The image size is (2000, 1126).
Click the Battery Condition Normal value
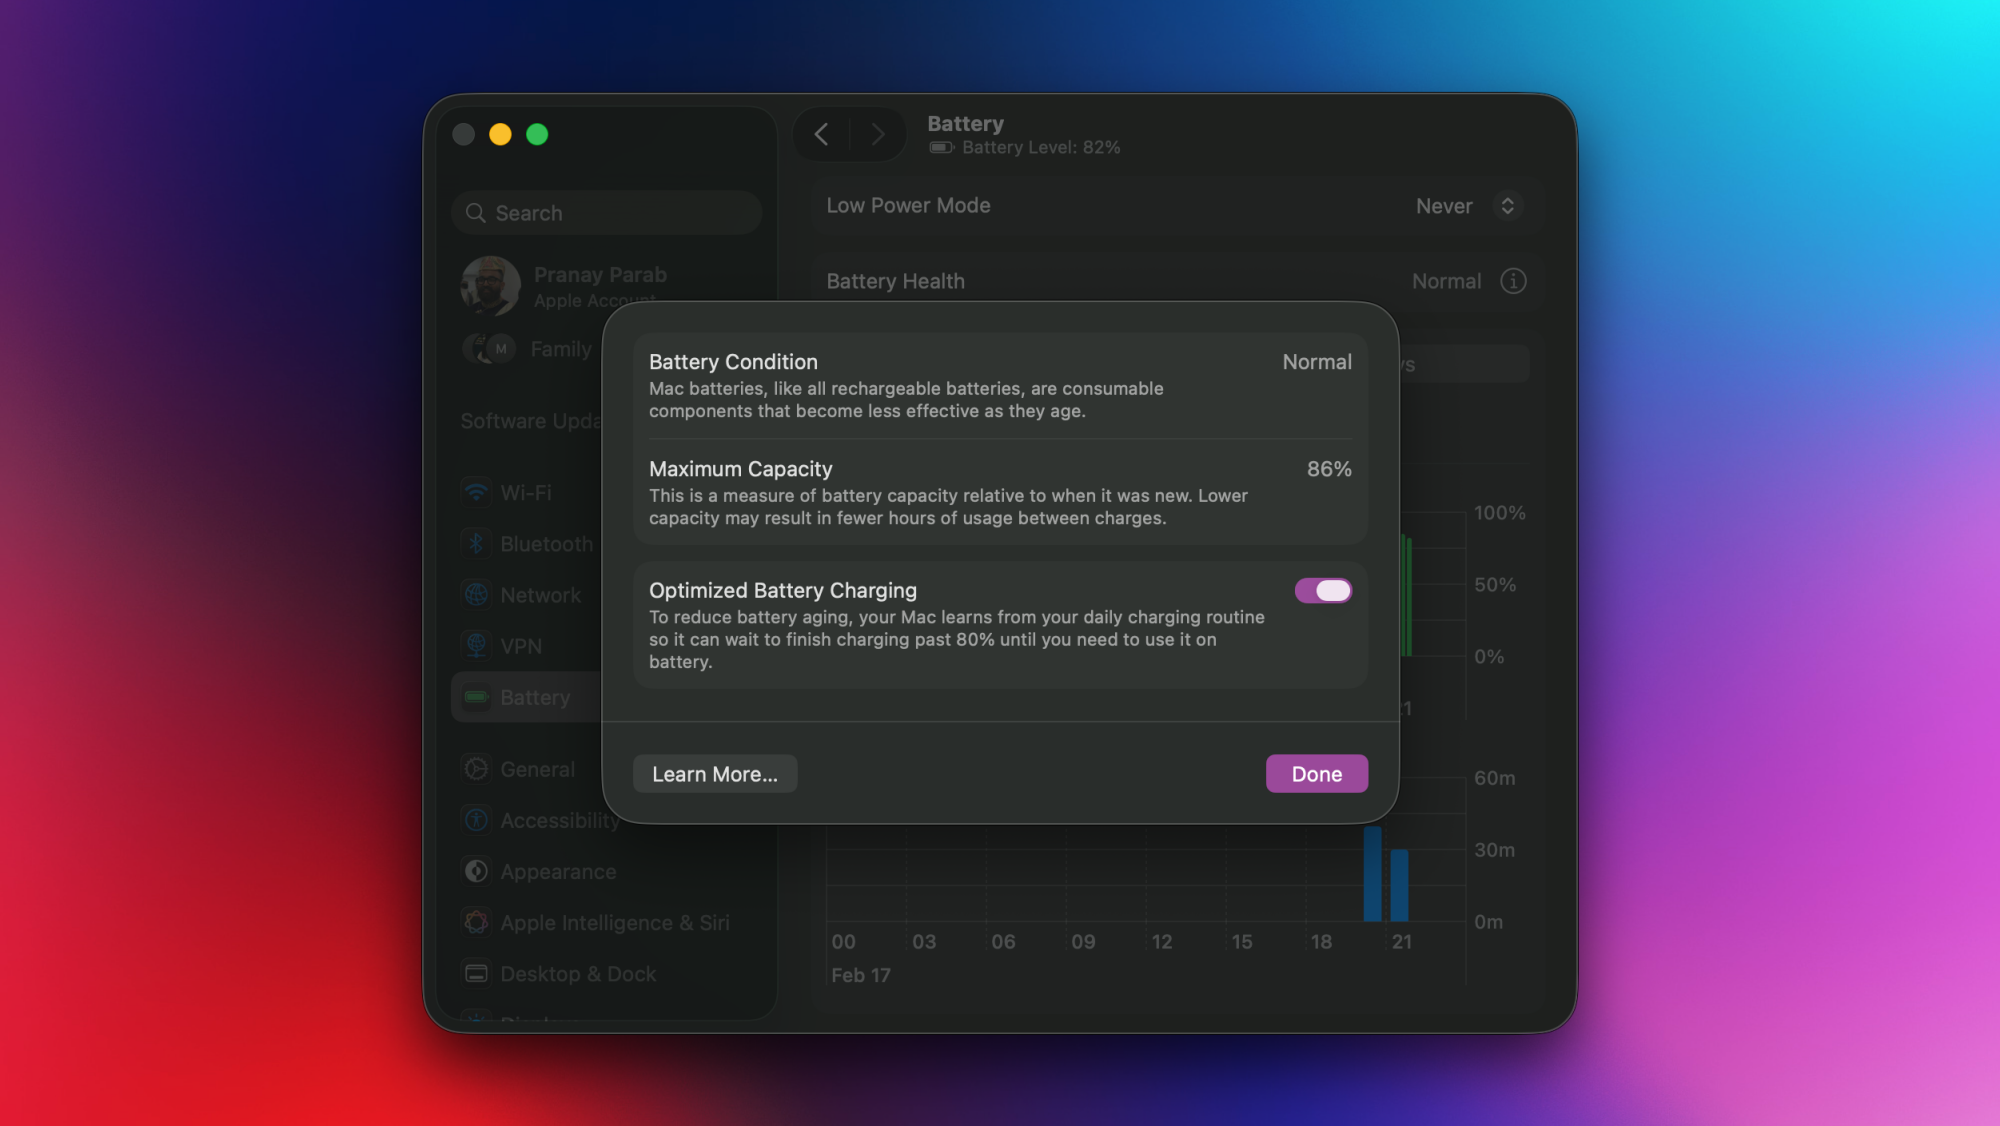(x=1317, y=362)
